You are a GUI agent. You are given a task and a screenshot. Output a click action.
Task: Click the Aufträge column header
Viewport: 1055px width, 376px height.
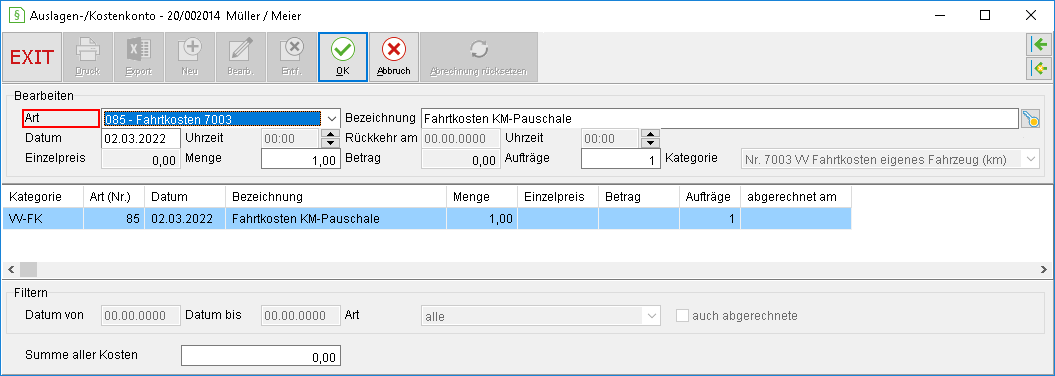[x=709, y=197]
